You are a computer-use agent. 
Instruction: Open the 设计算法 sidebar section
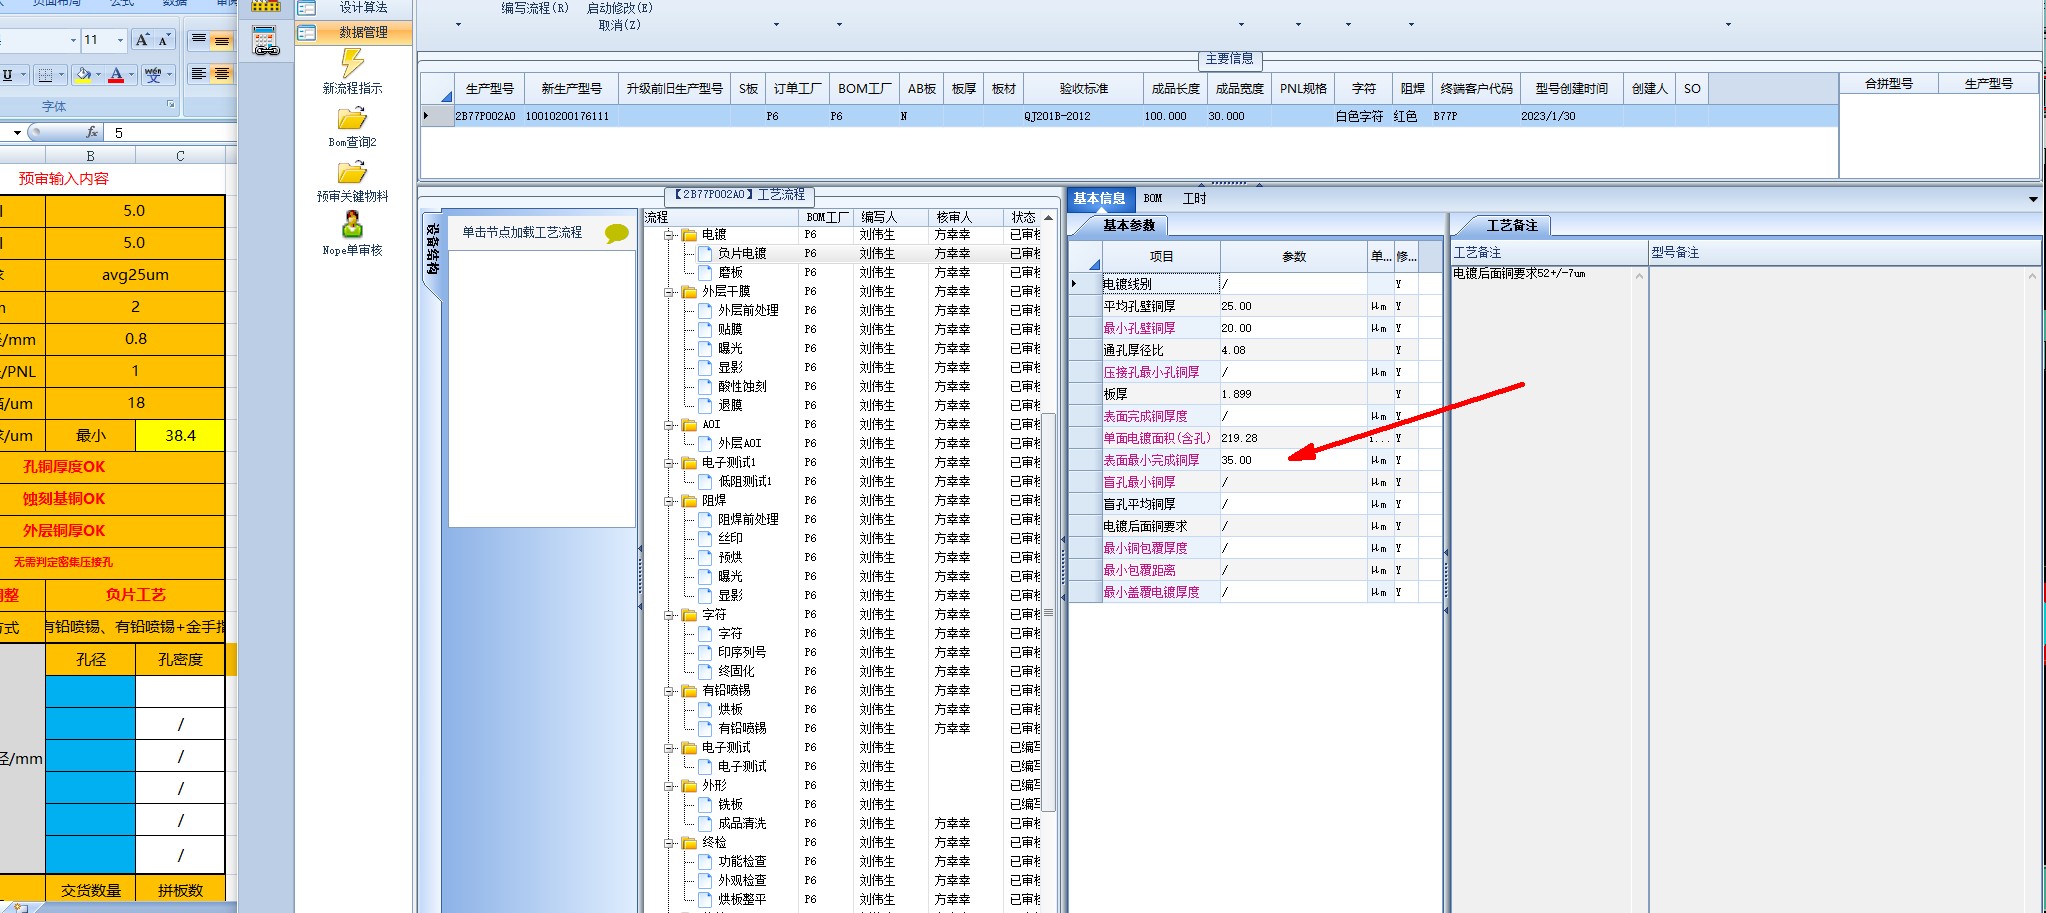354,8
